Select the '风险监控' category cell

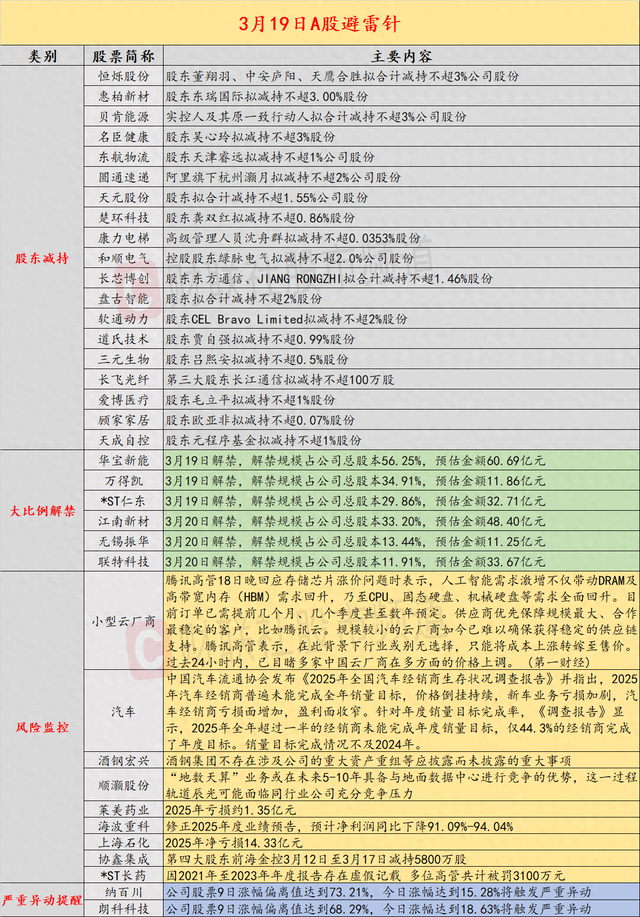(x=42, y=727)
